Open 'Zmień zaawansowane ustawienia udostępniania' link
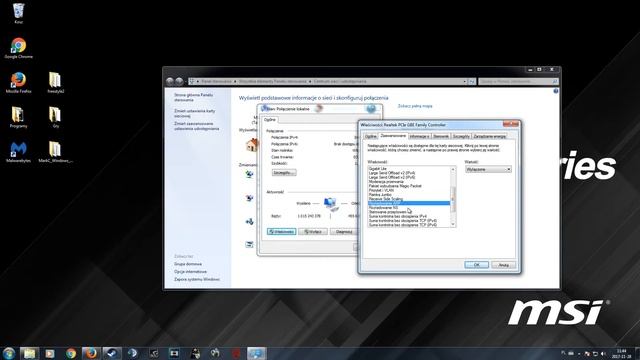Image resolution: width=640 pixels, height=360 pixels. coord(197,126)
